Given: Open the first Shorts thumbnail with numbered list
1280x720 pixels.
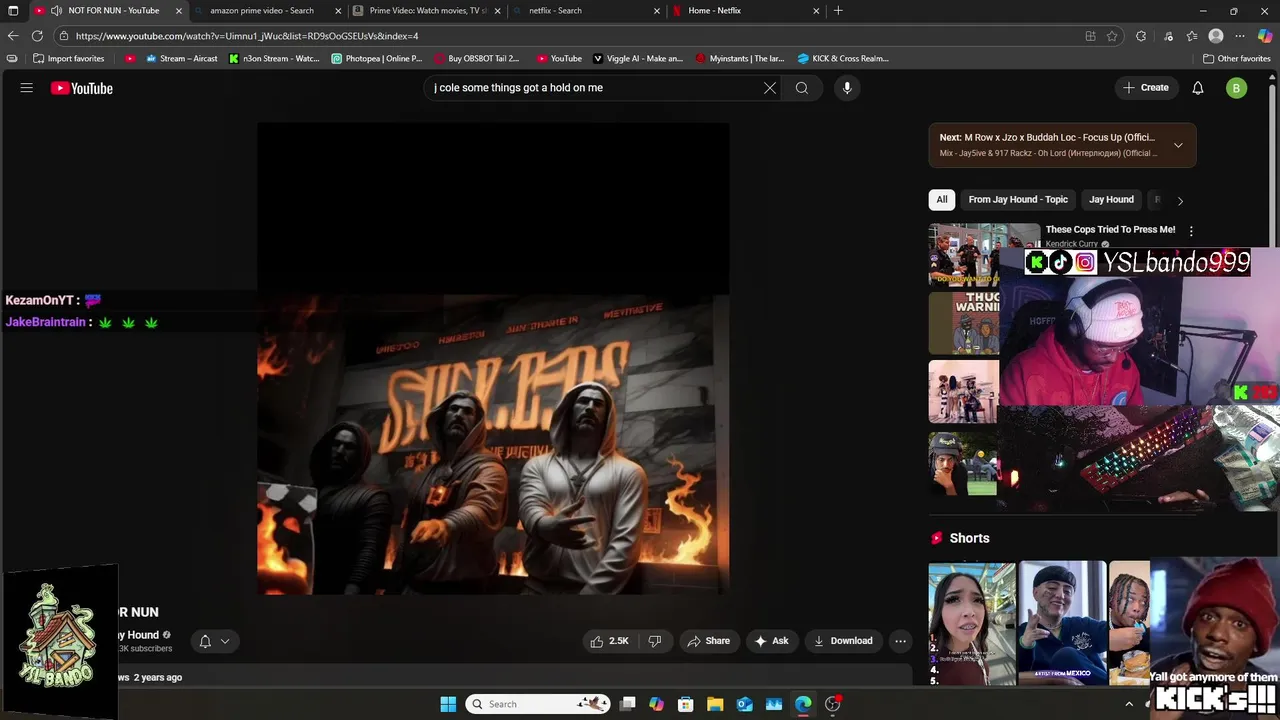Looking at the screenshot, I should [972, 623].
